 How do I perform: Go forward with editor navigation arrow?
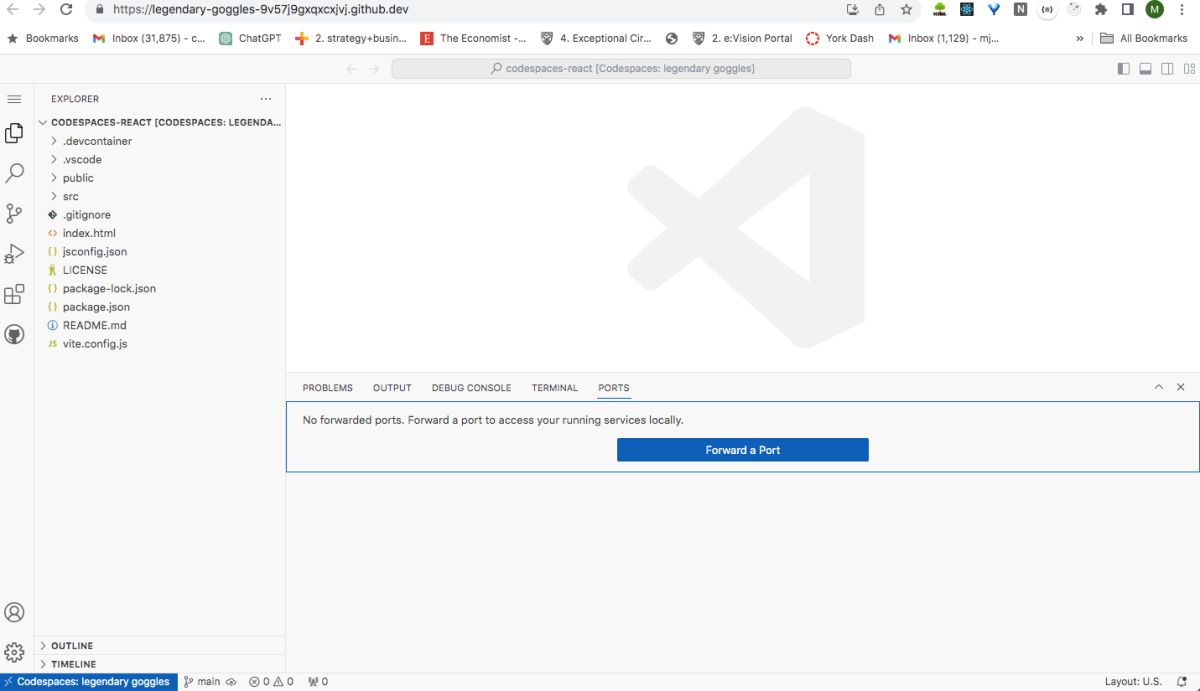[x=374, y=69]
